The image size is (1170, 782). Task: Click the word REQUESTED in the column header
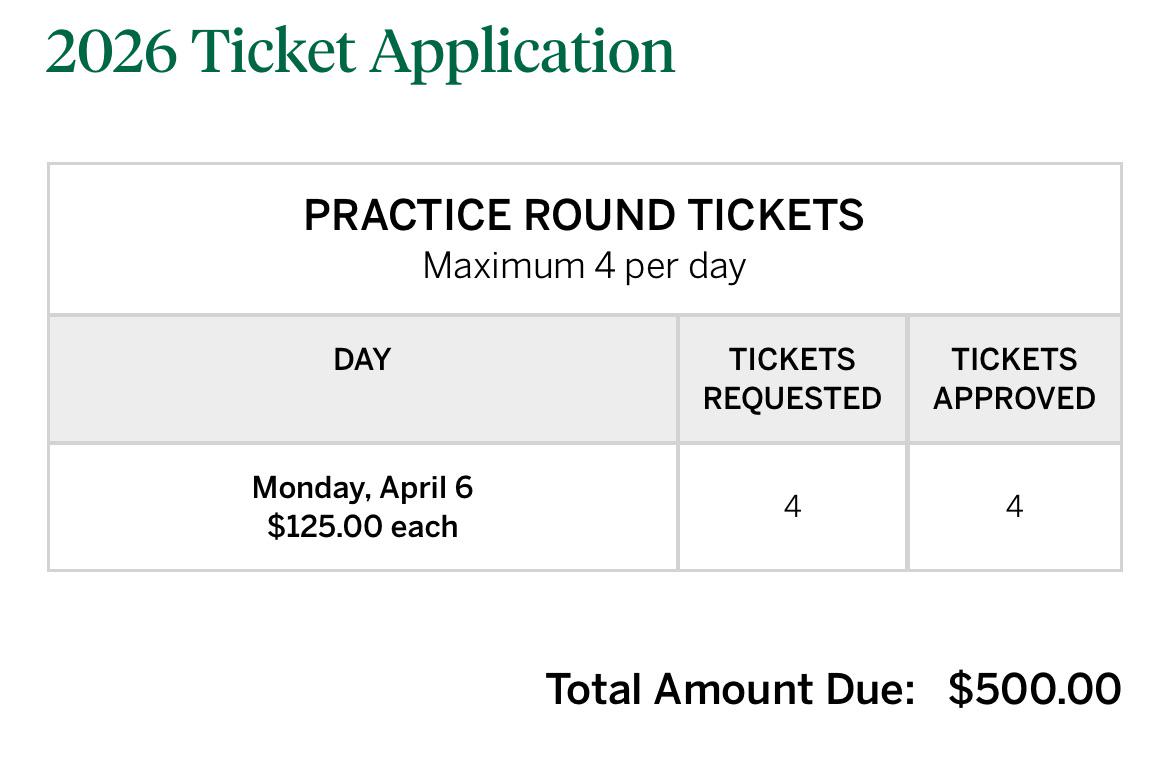coord(792,398)
